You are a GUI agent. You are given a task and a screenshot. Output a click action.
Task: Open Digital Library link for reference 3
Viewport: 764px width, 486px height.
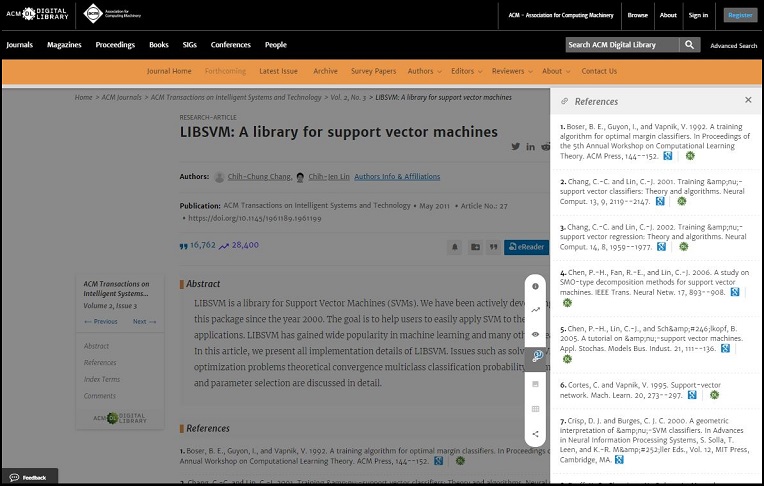tap(684, 247)
